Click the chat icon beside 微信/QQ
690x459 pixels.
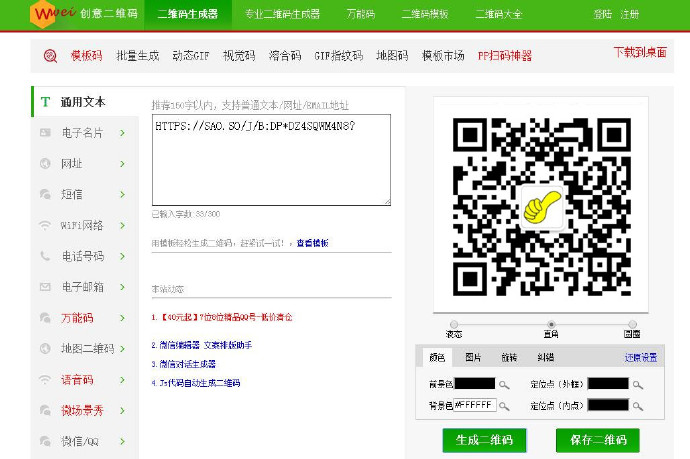pyautogui.click(x=45, y=441)
